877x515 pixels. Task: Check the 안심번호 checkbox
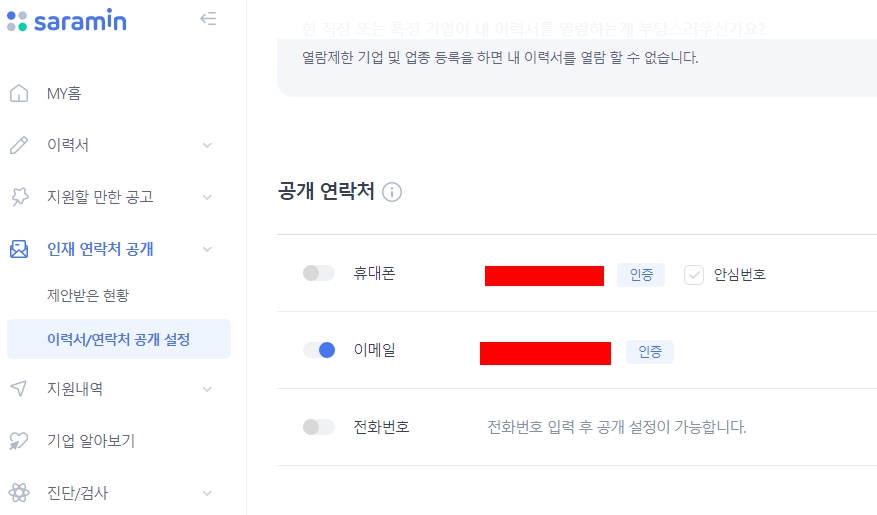click(694, 275)
